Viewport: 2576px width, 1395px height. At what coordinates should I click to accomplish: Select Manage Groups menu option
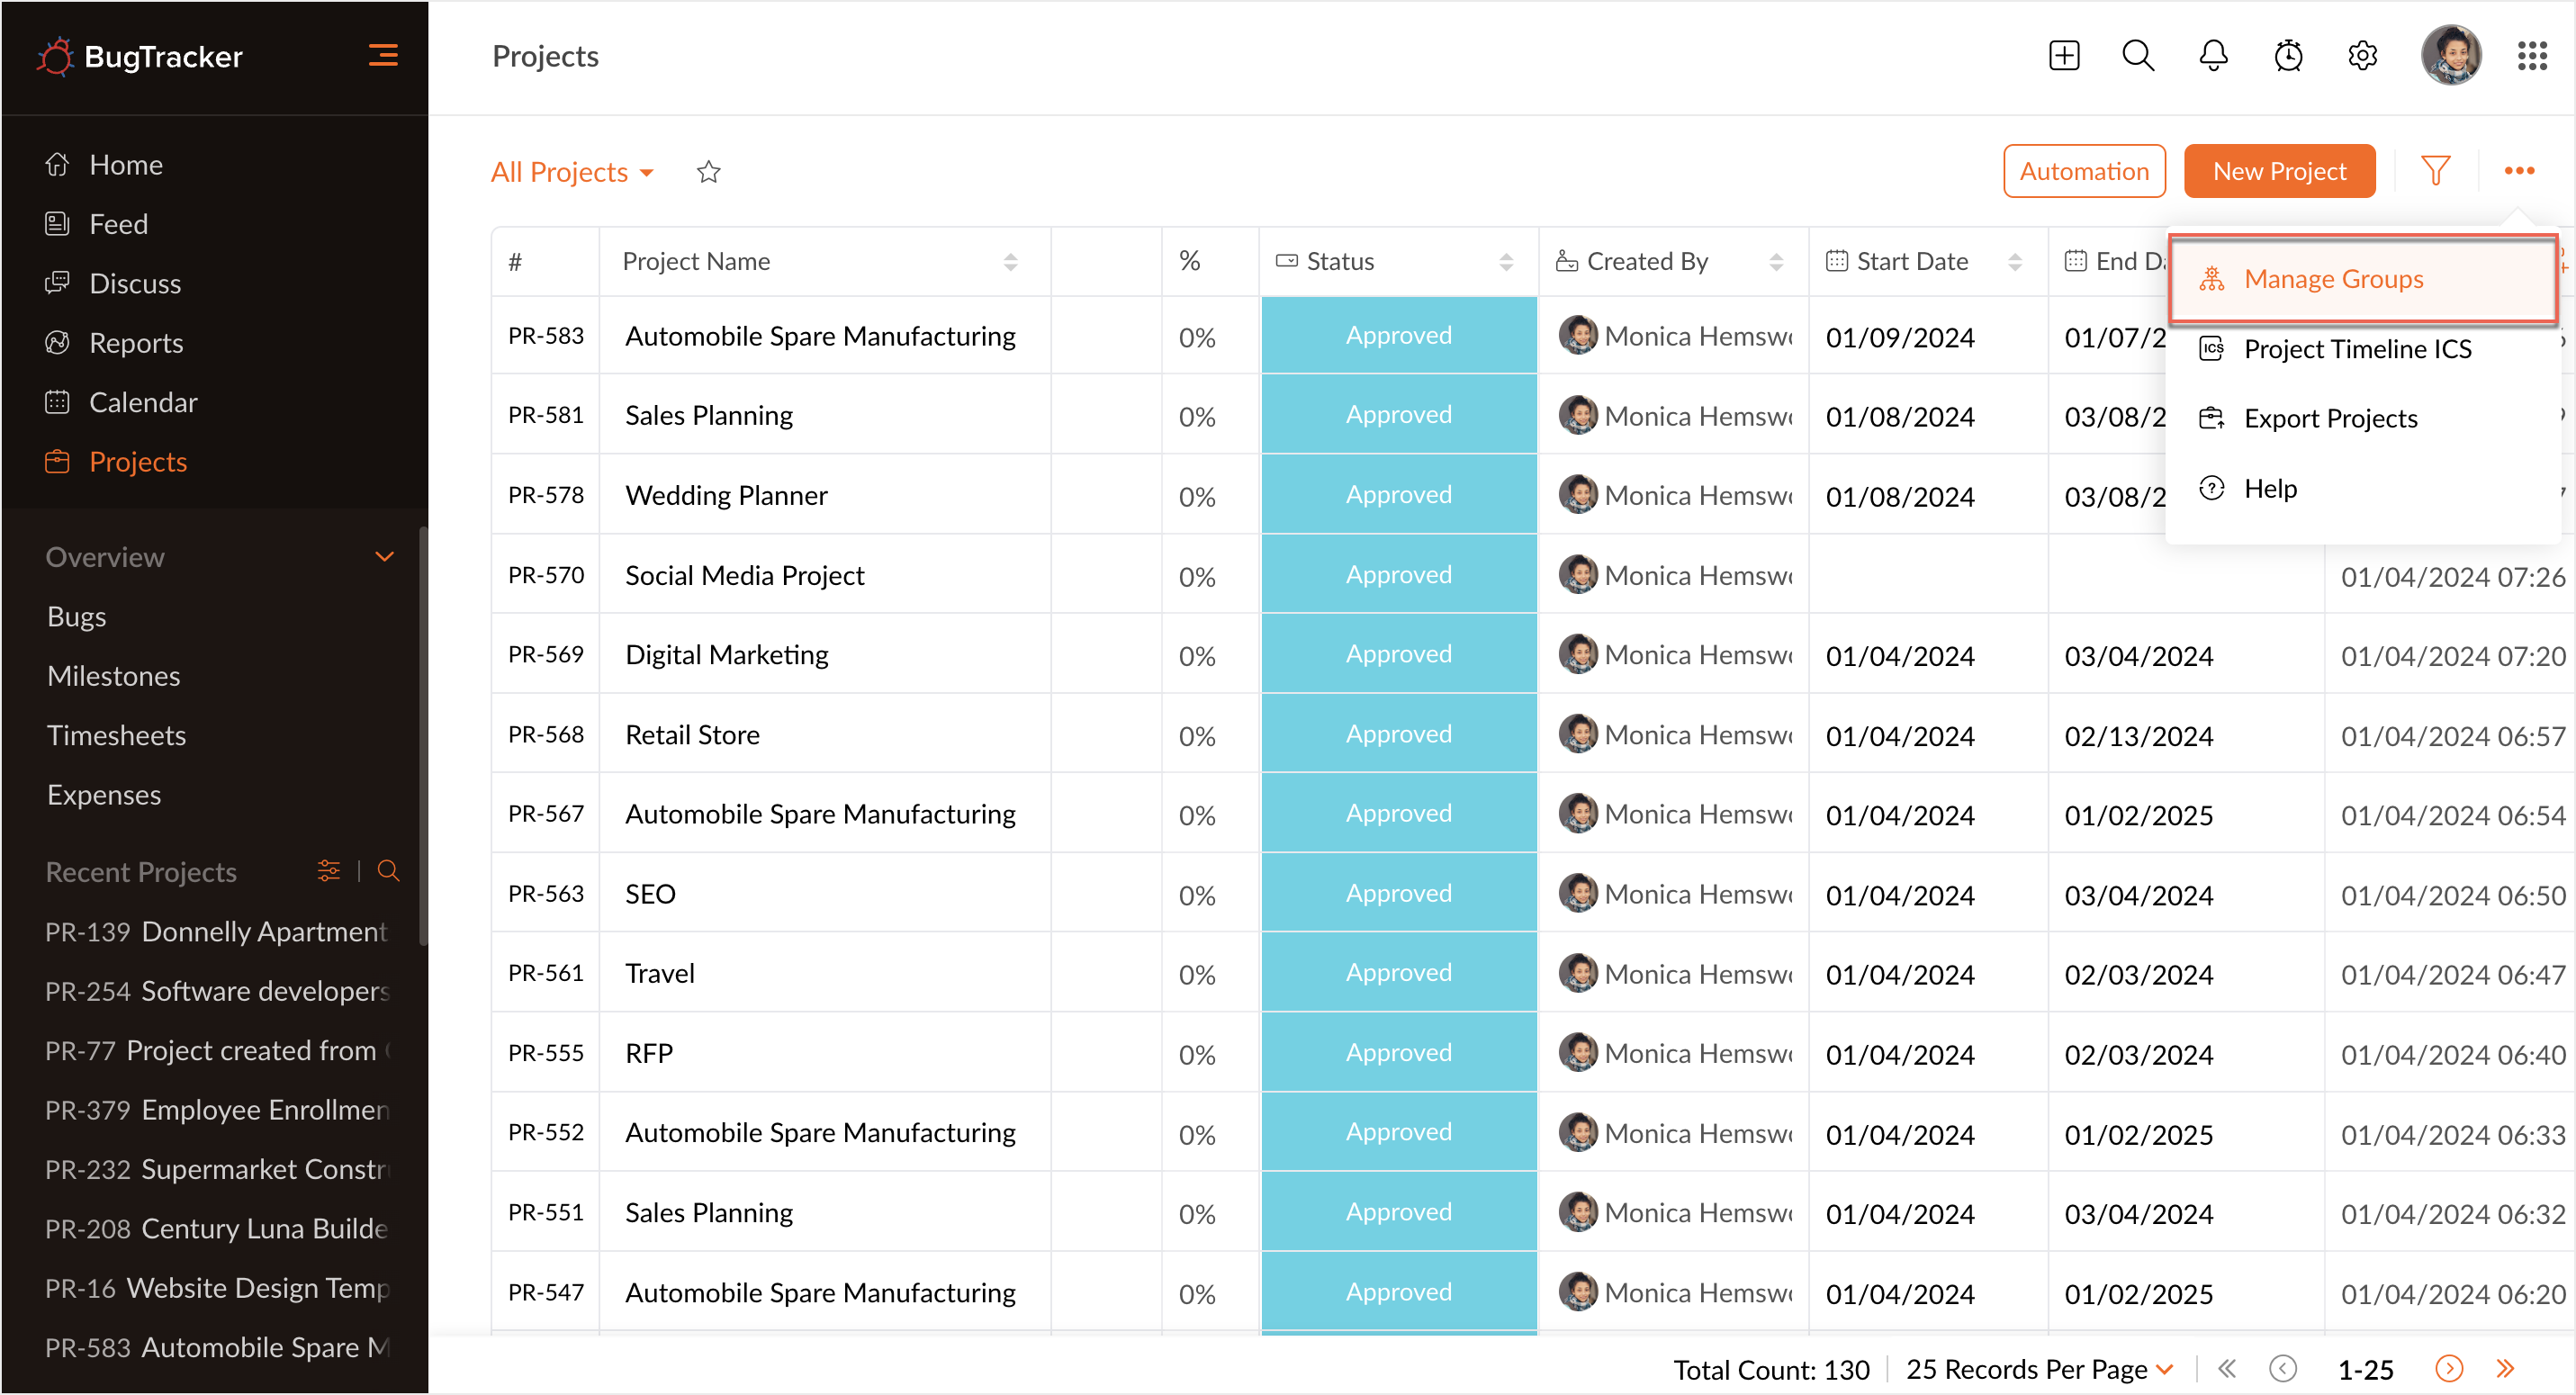[x=2332, y=279]
